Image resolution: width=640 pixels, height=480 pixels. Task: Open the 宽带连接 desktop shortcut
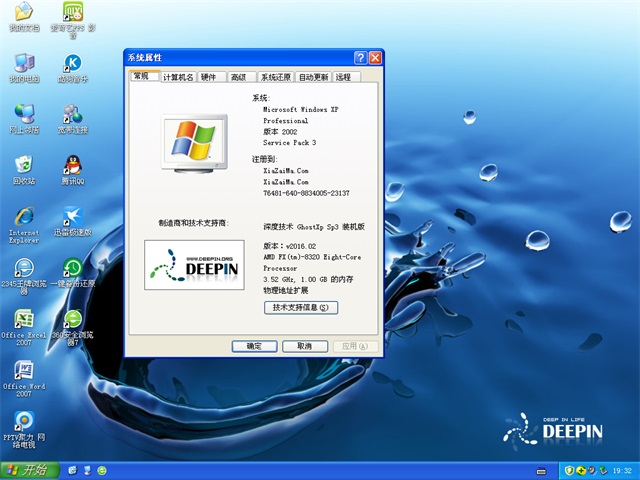pyautogui.click(x=72, y=114)
